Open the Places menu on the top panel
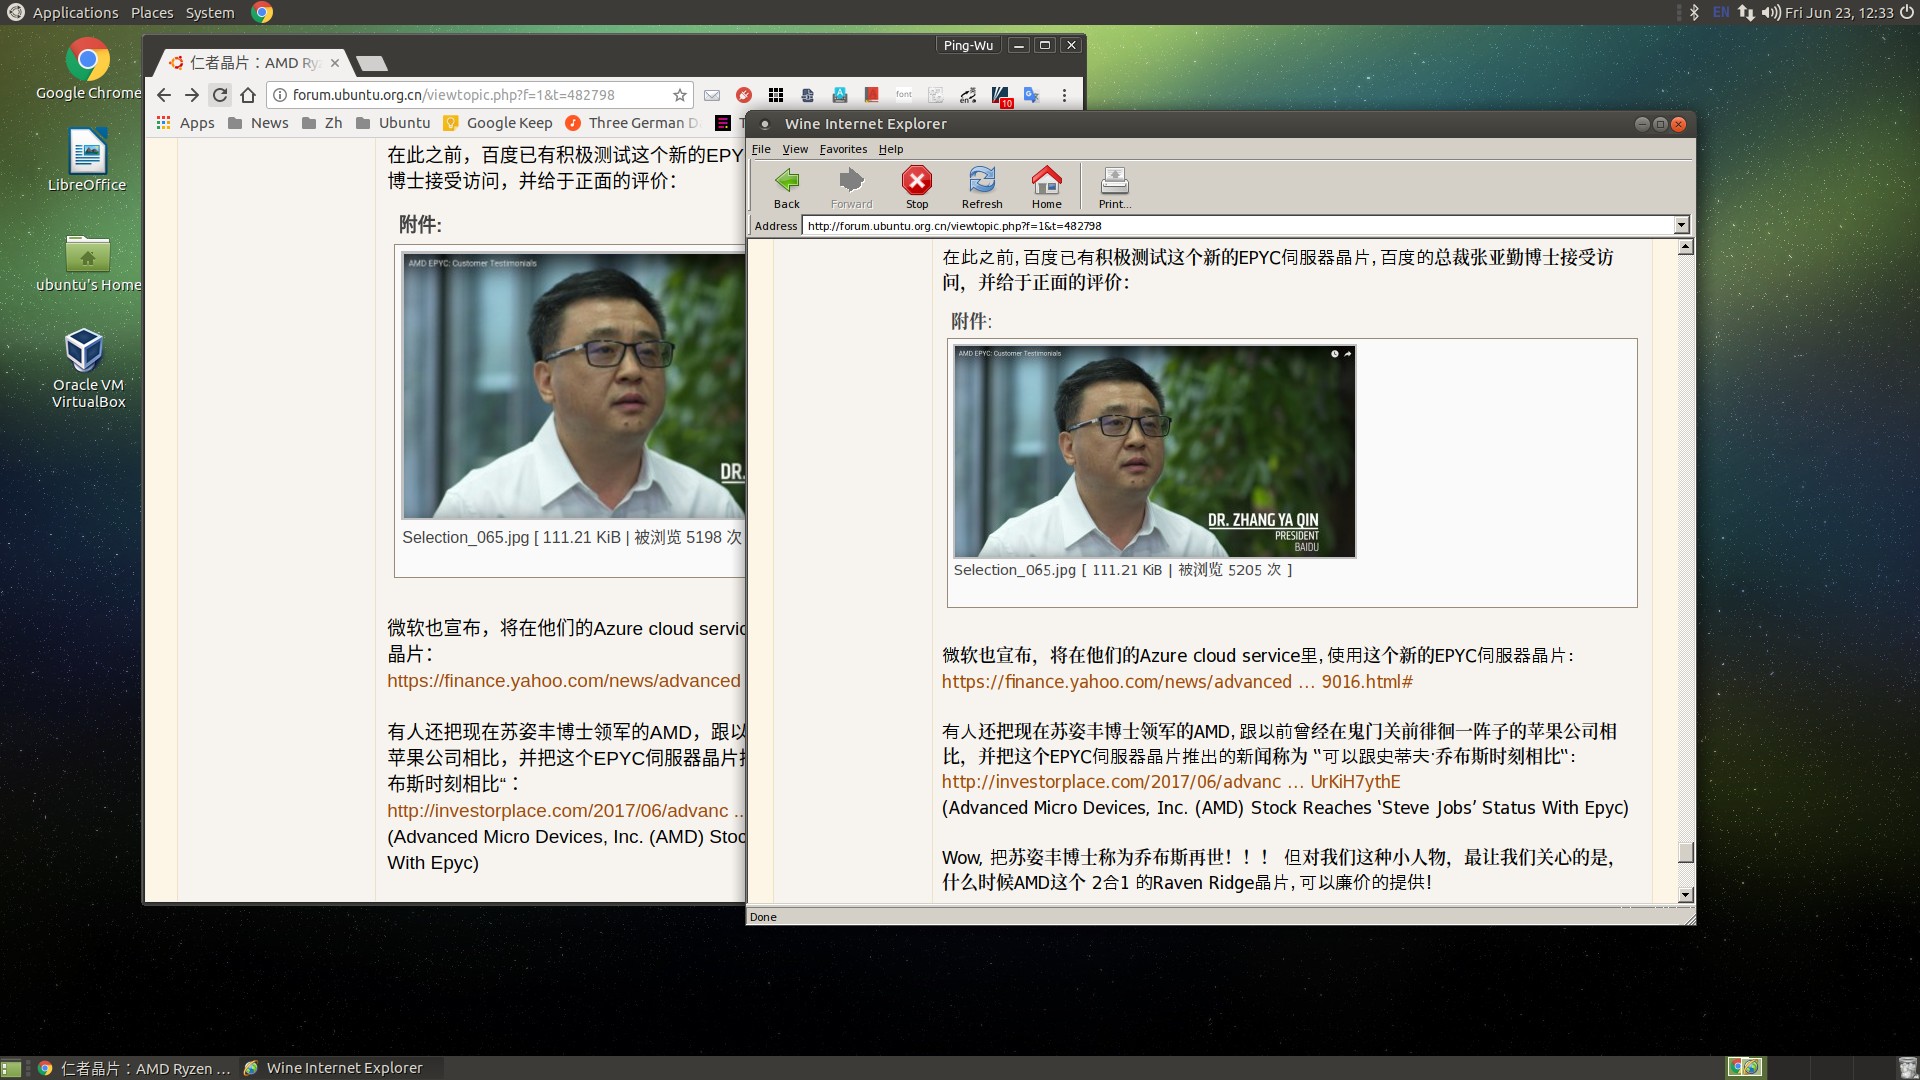The image size is (1920, 1080). click(152, 13)
